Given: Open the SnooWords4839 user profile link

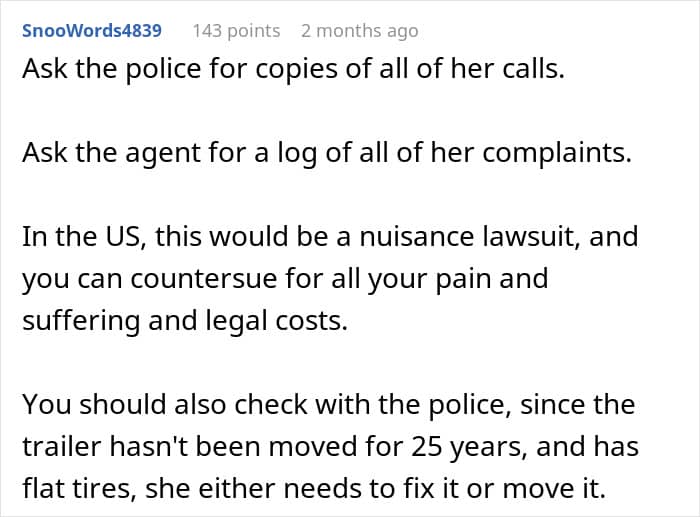Looking at the screenshot, I should tap(92, 31).
